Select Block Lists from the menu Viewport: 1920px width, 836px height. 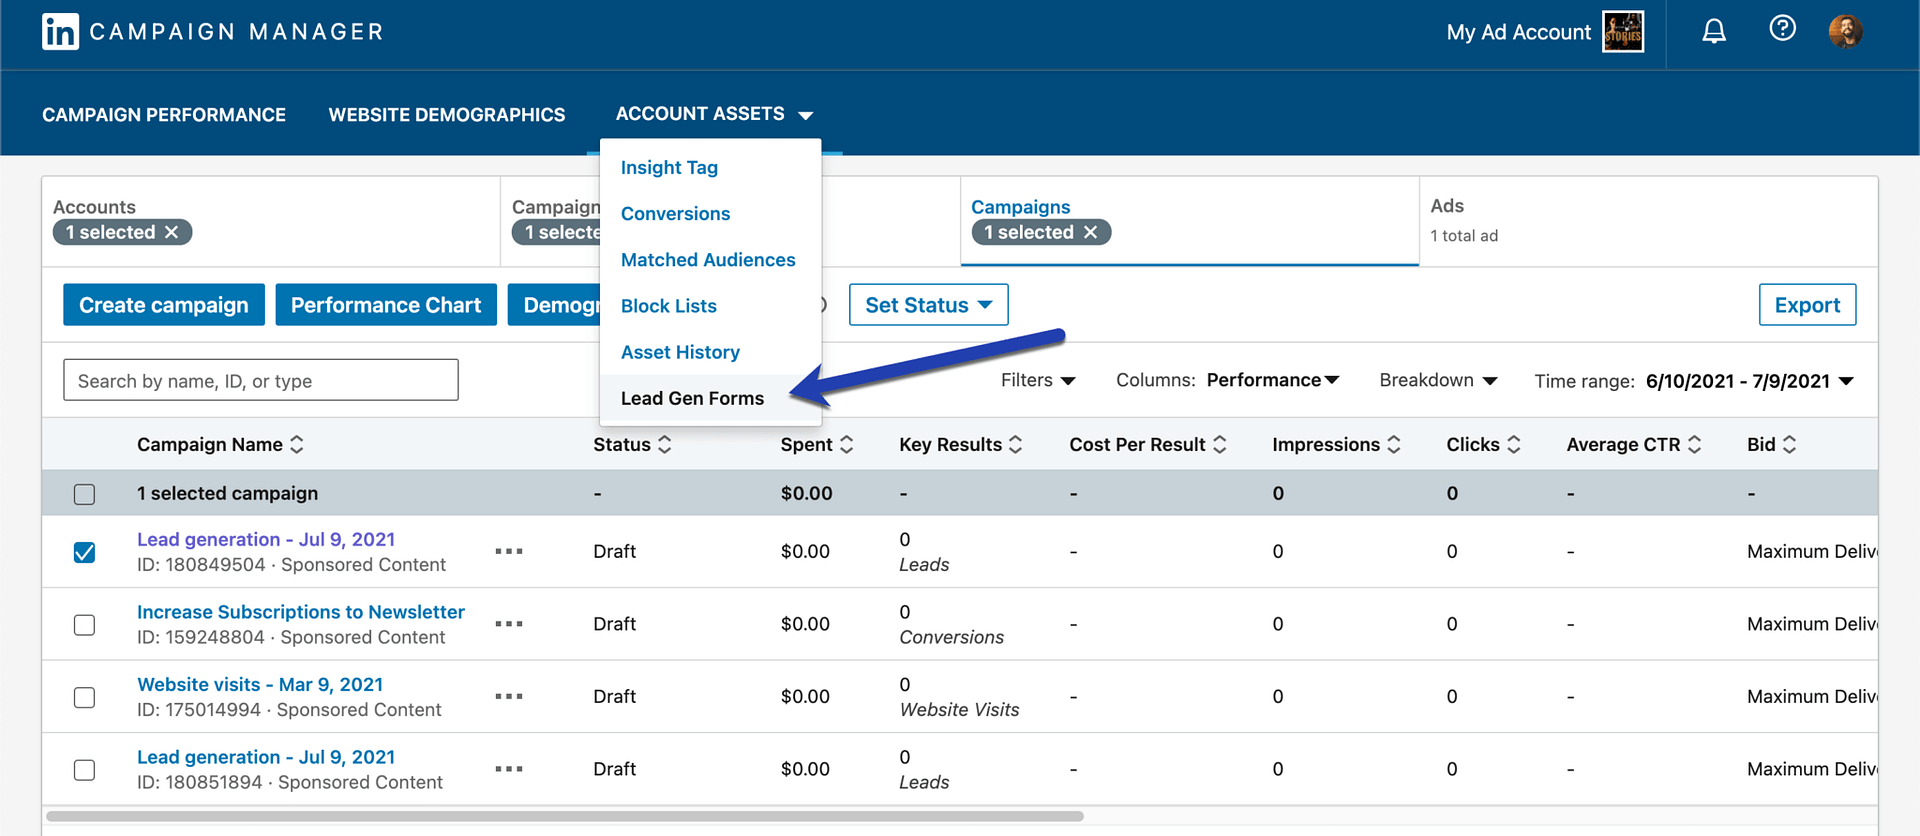pyautogui.click(x=668, y=306)
